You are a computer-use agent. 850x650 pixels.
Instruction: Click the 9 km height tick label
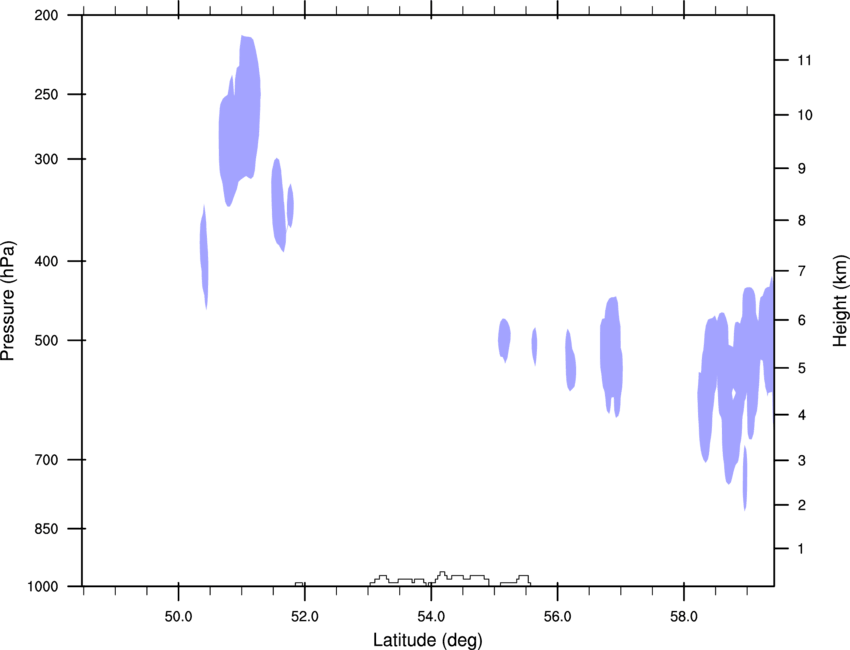tap(801, 169)
